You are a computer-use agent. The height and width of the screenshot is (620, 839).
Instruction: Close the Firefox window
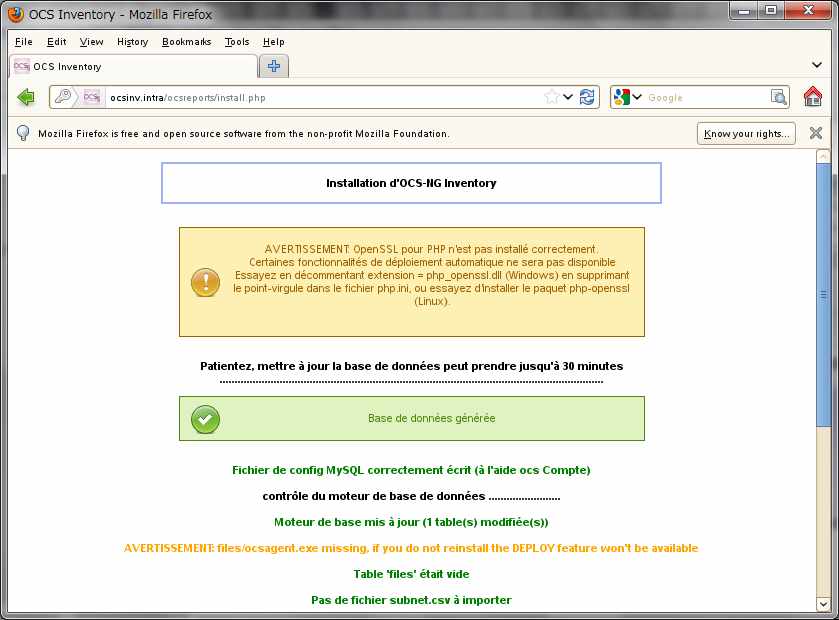pos(809,11)
